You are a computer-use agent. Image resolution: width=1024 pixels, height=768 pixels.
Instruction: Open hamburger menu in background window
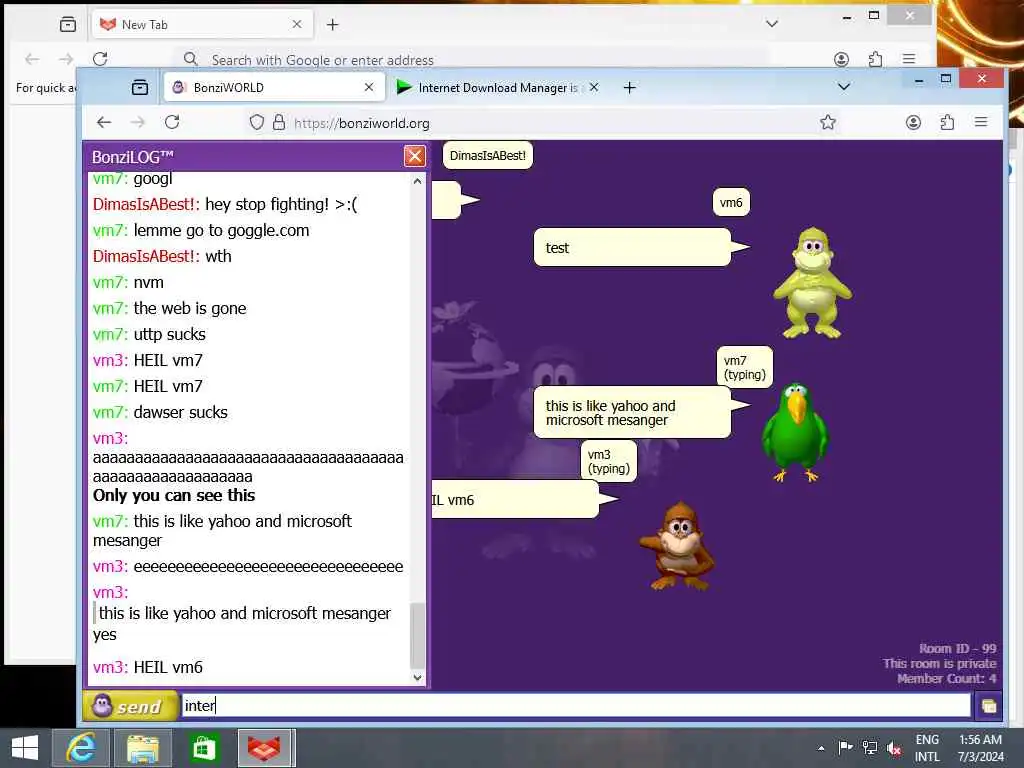pos(909,59)
